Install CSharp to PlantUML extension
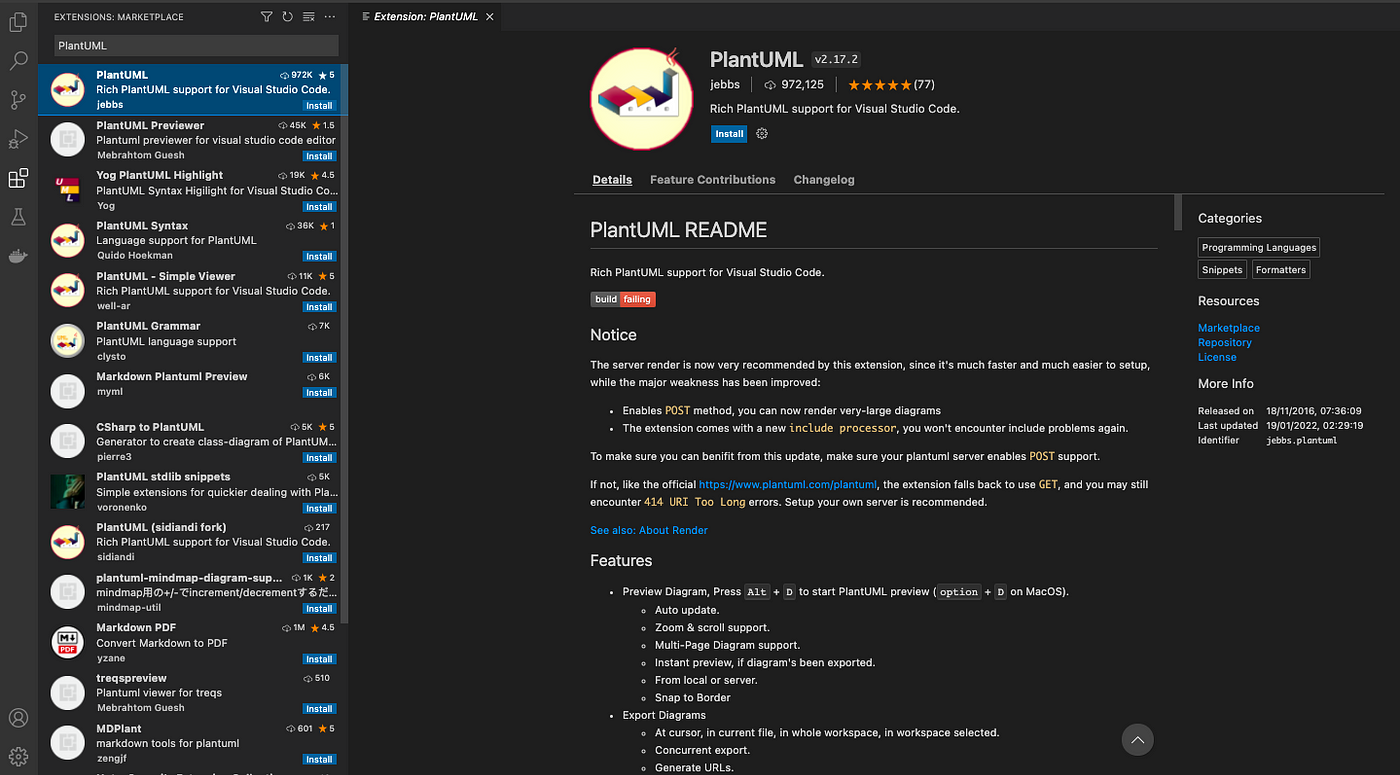Viewport: 1400px width, 775px height. tap(319, 458)
